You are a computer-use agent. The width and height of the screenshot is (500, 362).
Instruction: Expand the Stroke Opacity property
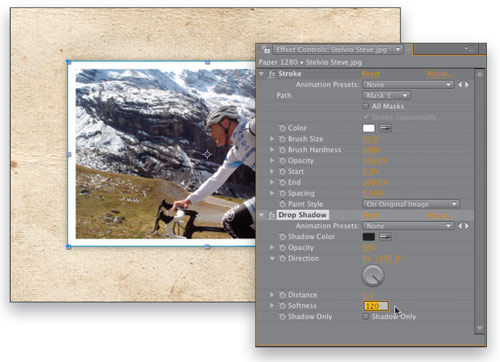(x=272, y=161)
